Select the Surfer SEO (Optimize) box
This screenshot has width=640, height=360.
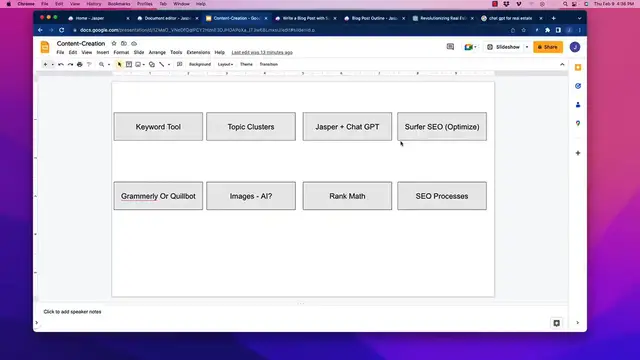(x=442, y=127)
